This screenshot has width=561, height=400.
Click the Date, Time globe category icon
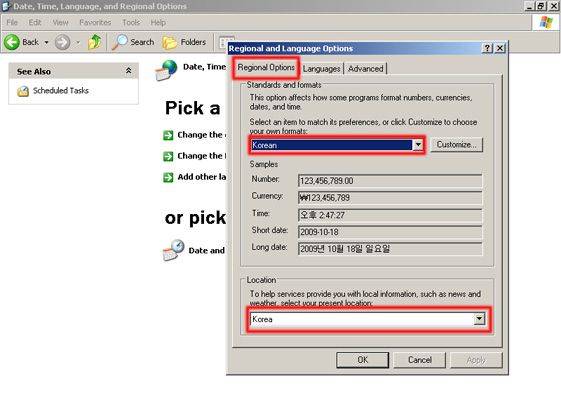pyautogui.click(x=166, y=70)
